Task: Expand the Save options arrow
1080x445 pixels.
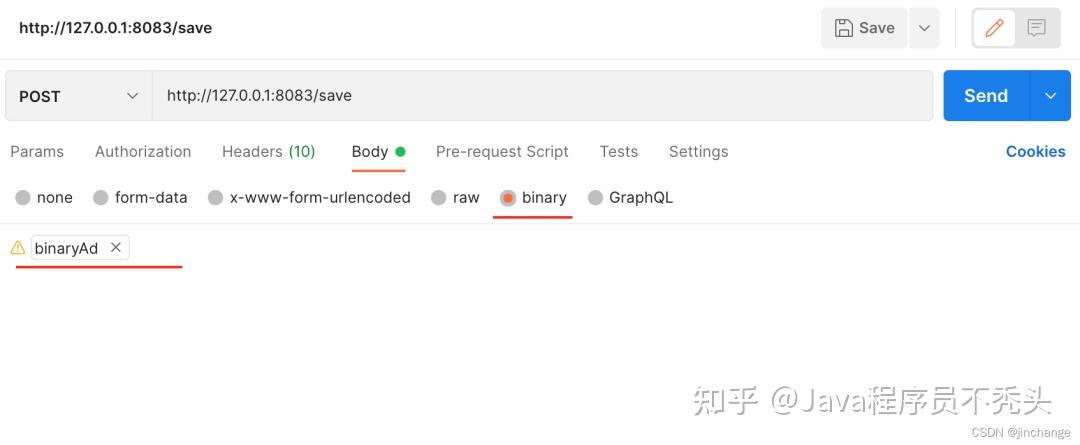Action: (x=924, y=28)
